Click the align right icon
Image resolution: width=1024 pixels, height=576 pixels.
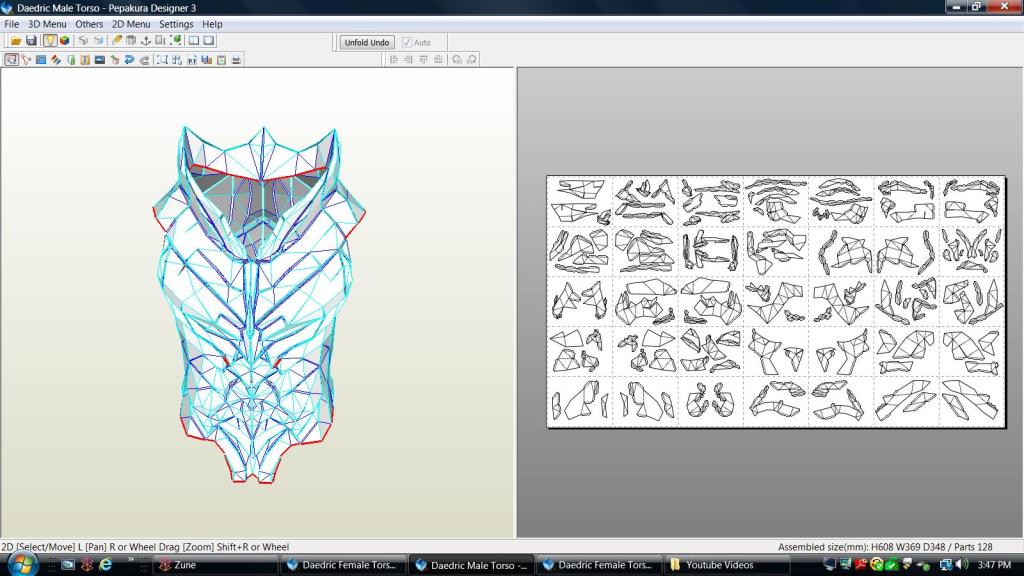point(408,60)
